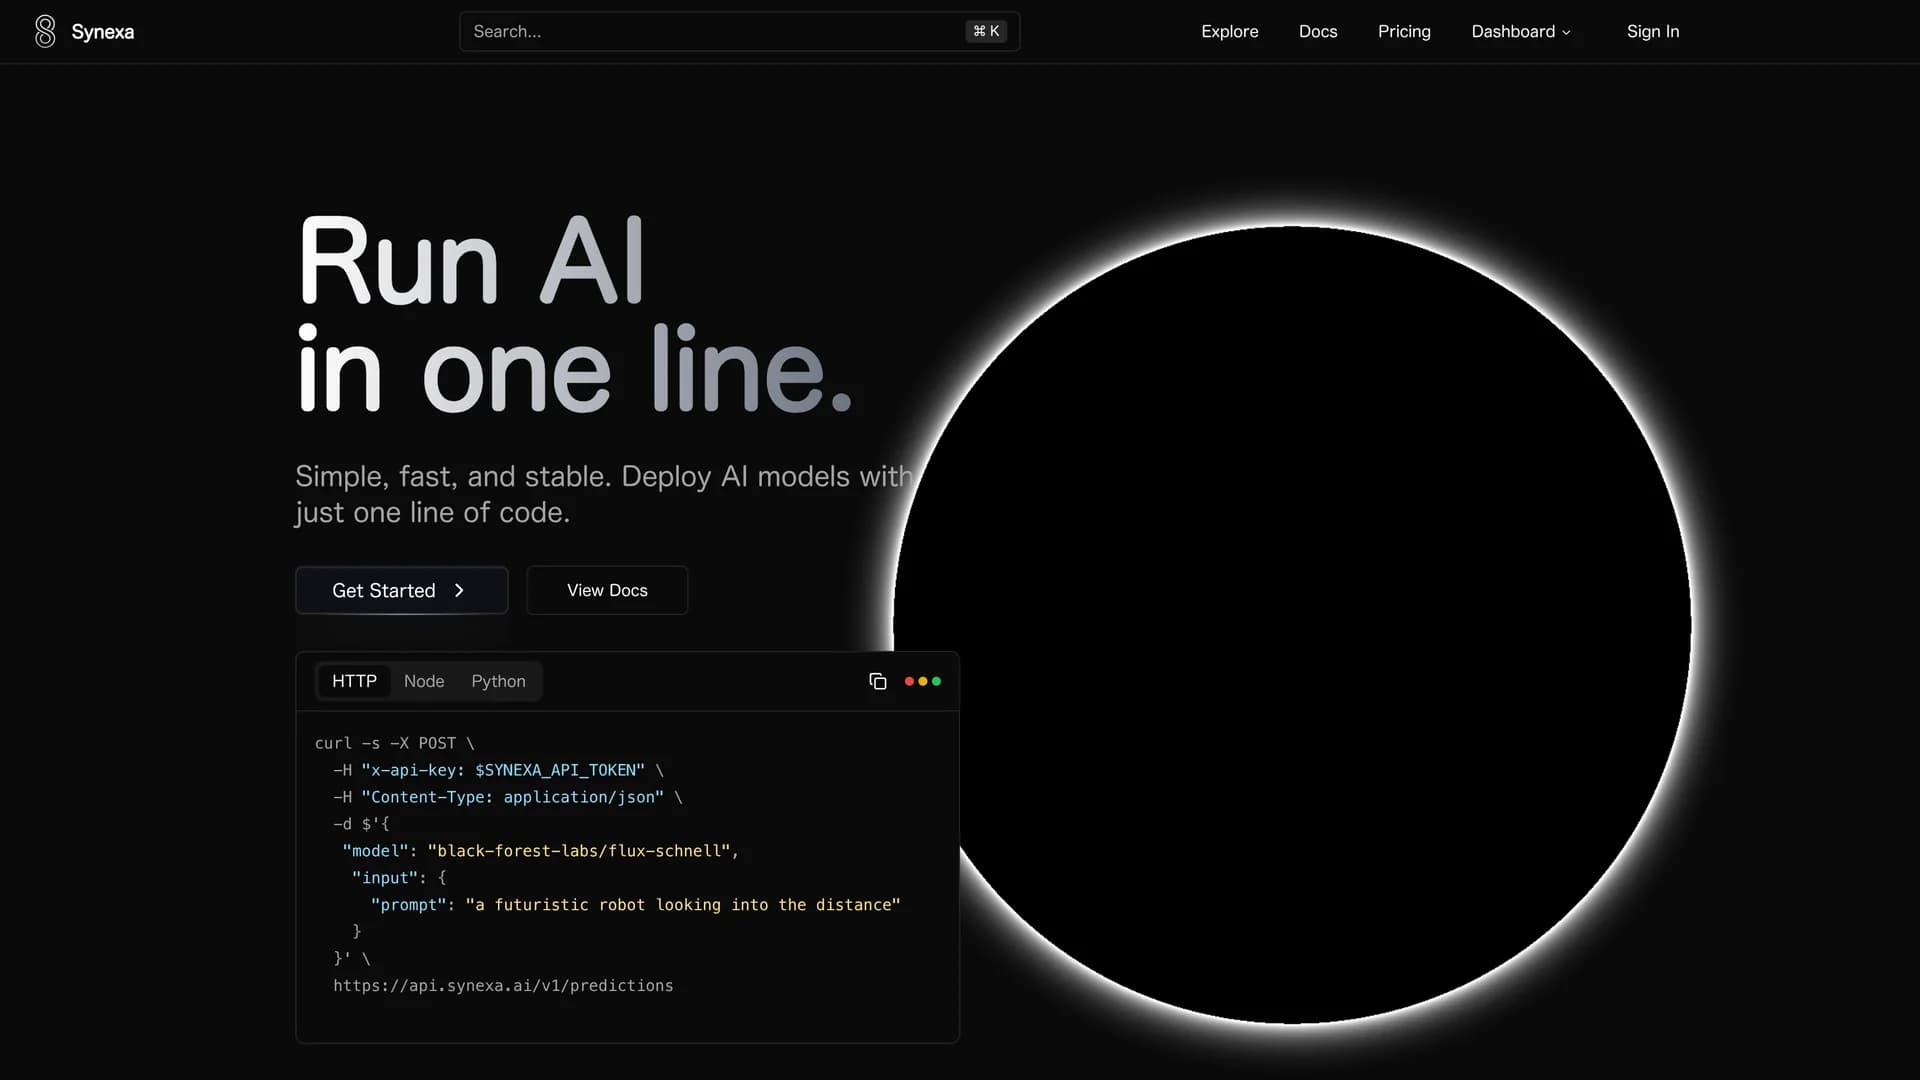The image size is (1920, 1080).
Task: Click the "Run AI in one line." headline
Action: (575, 314)
